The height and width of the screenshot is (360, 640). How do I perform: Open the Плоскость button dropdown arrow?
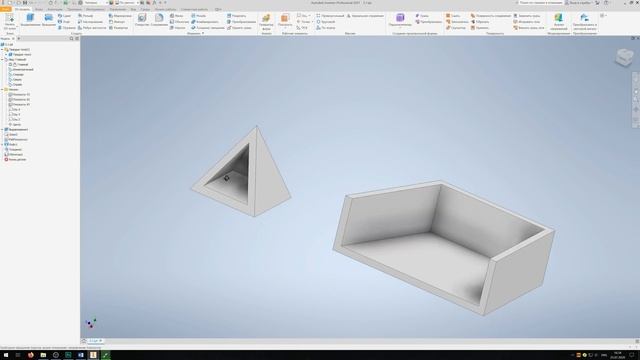tap(285, 28)
